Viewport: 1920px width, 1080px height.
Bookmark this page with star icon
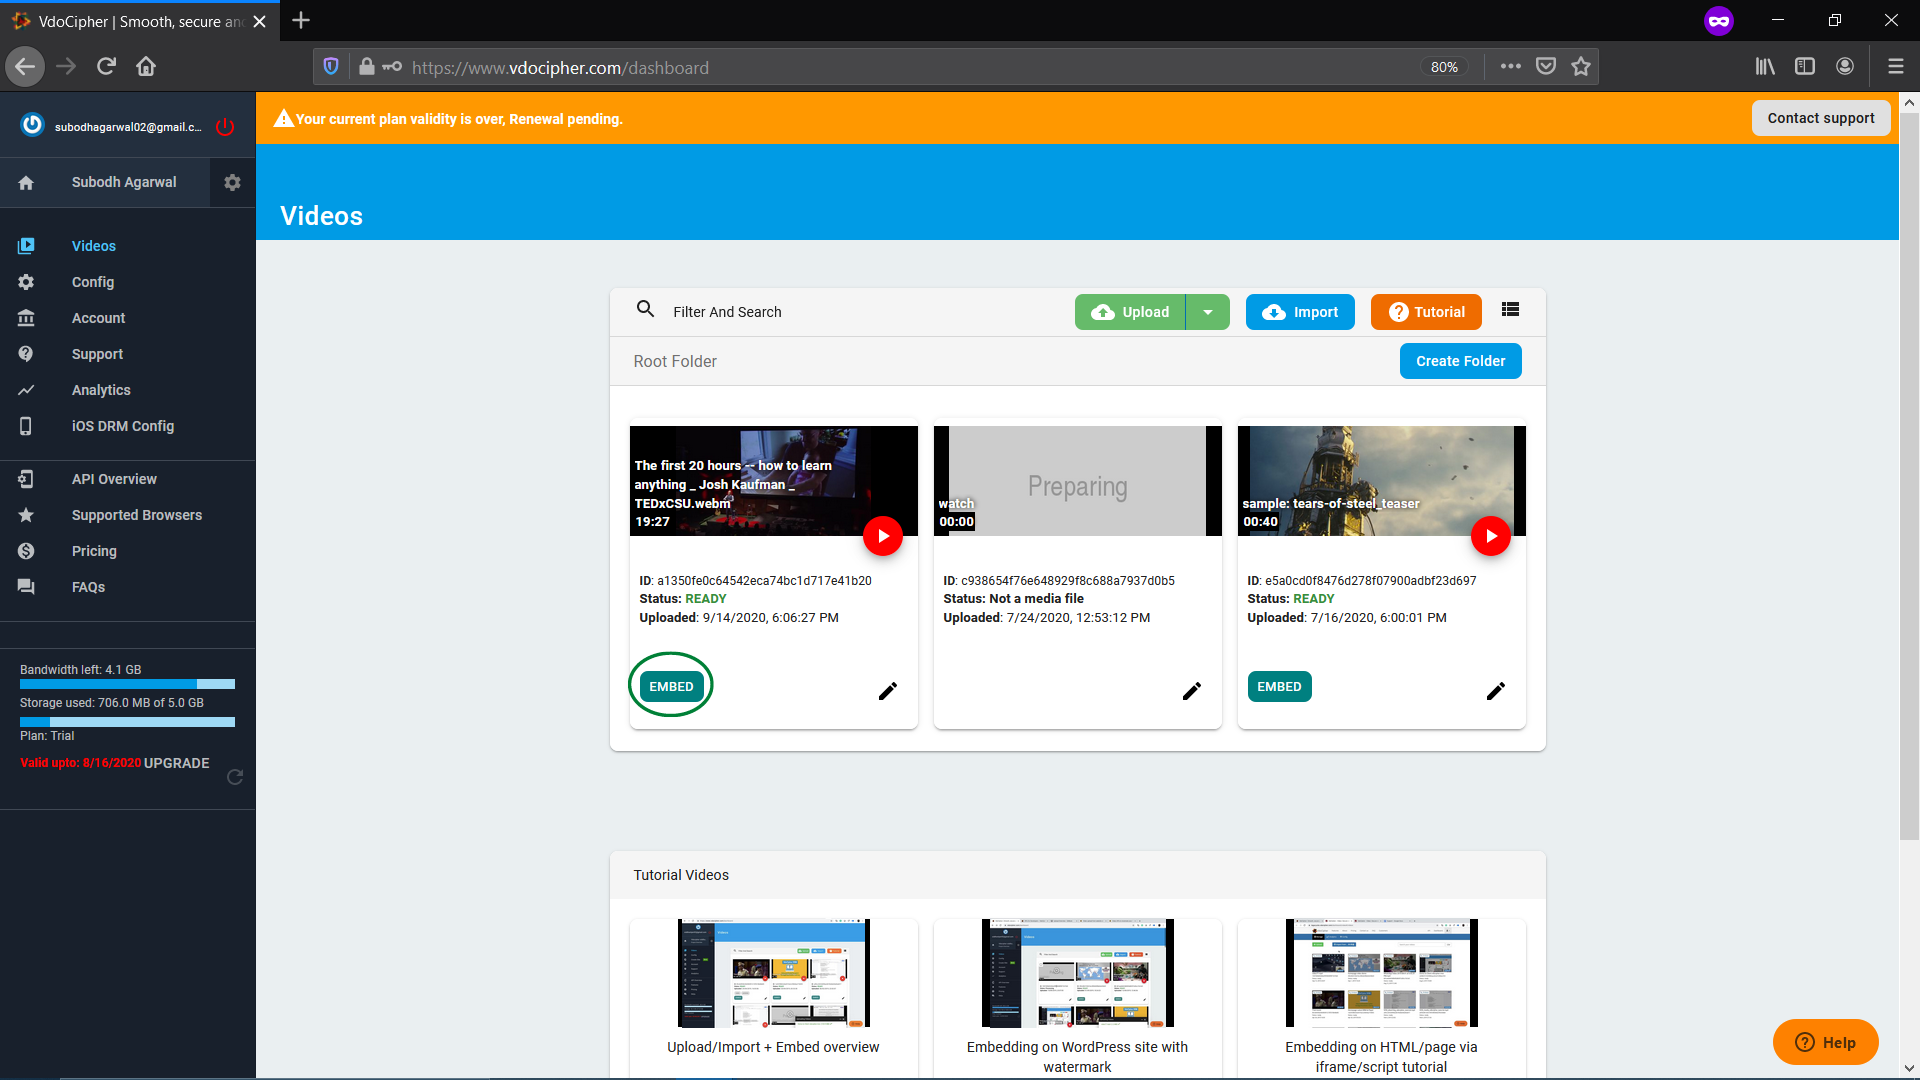[x=1581, y=67]
